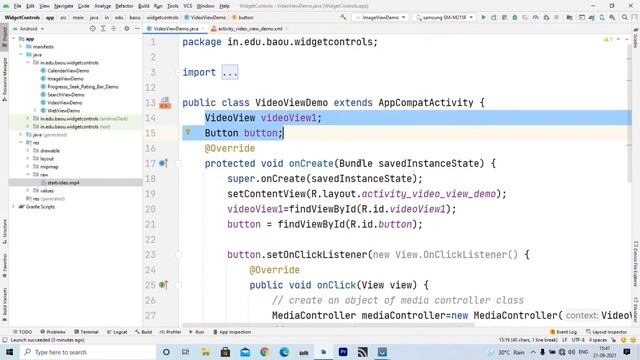
Task: Expand the layout folder
Action: 28,158
